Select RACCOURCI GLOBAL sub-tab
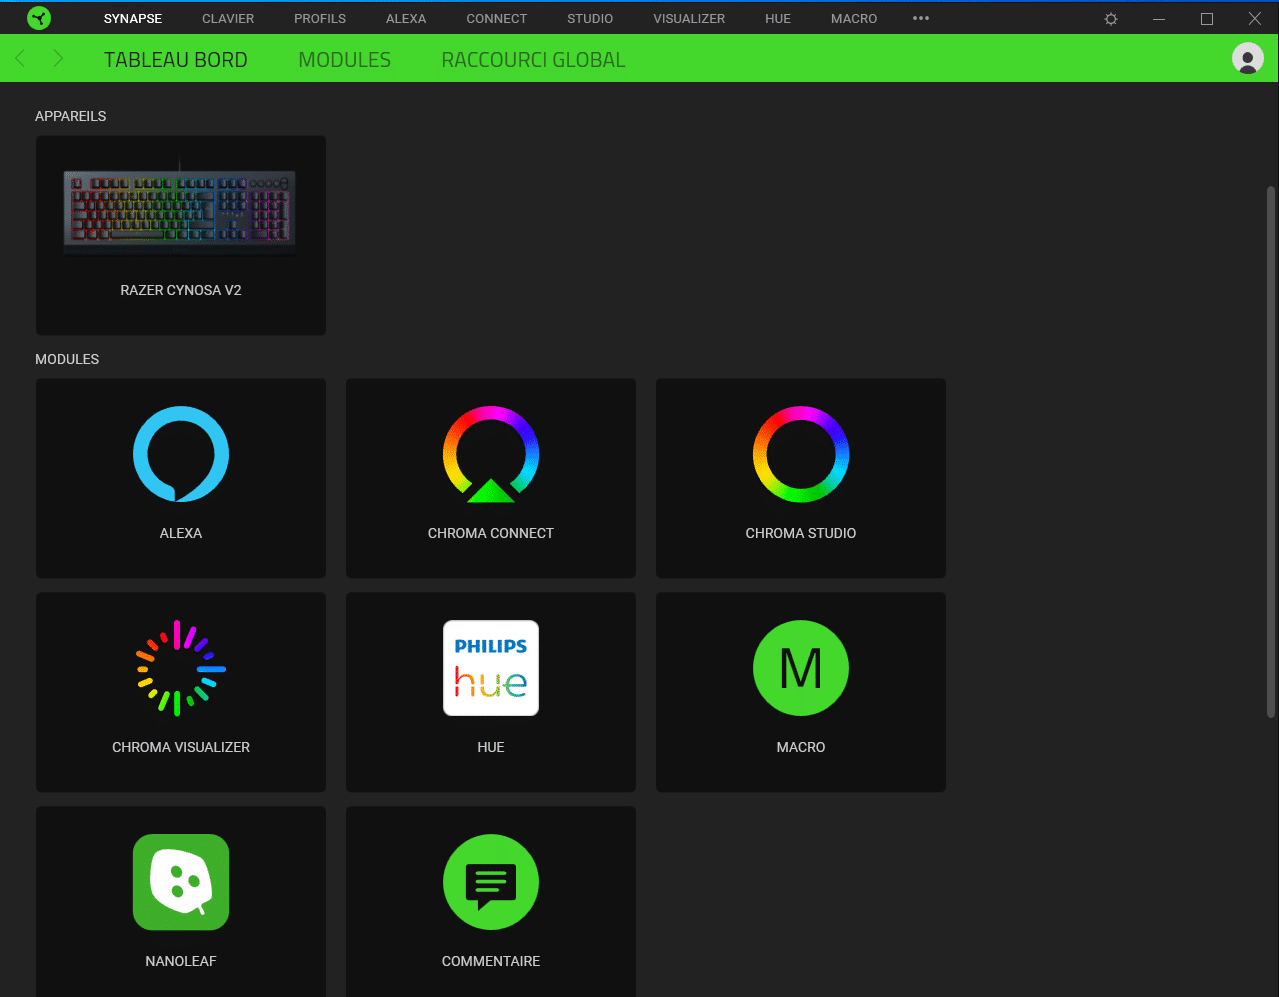Viewport: 1279px width, 997px height. (534, 60)
